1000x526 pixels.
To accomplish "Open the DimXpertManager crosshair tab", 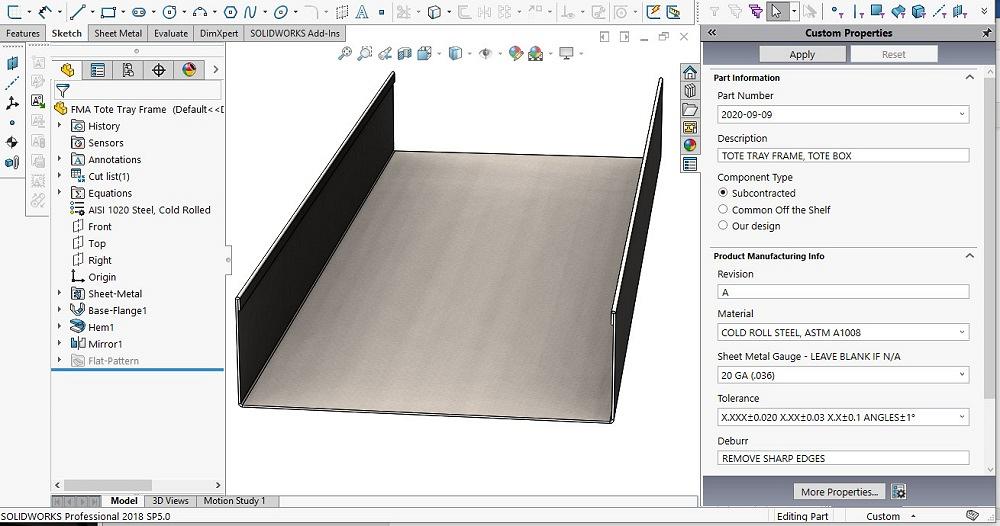I will [x=159, y=69].
